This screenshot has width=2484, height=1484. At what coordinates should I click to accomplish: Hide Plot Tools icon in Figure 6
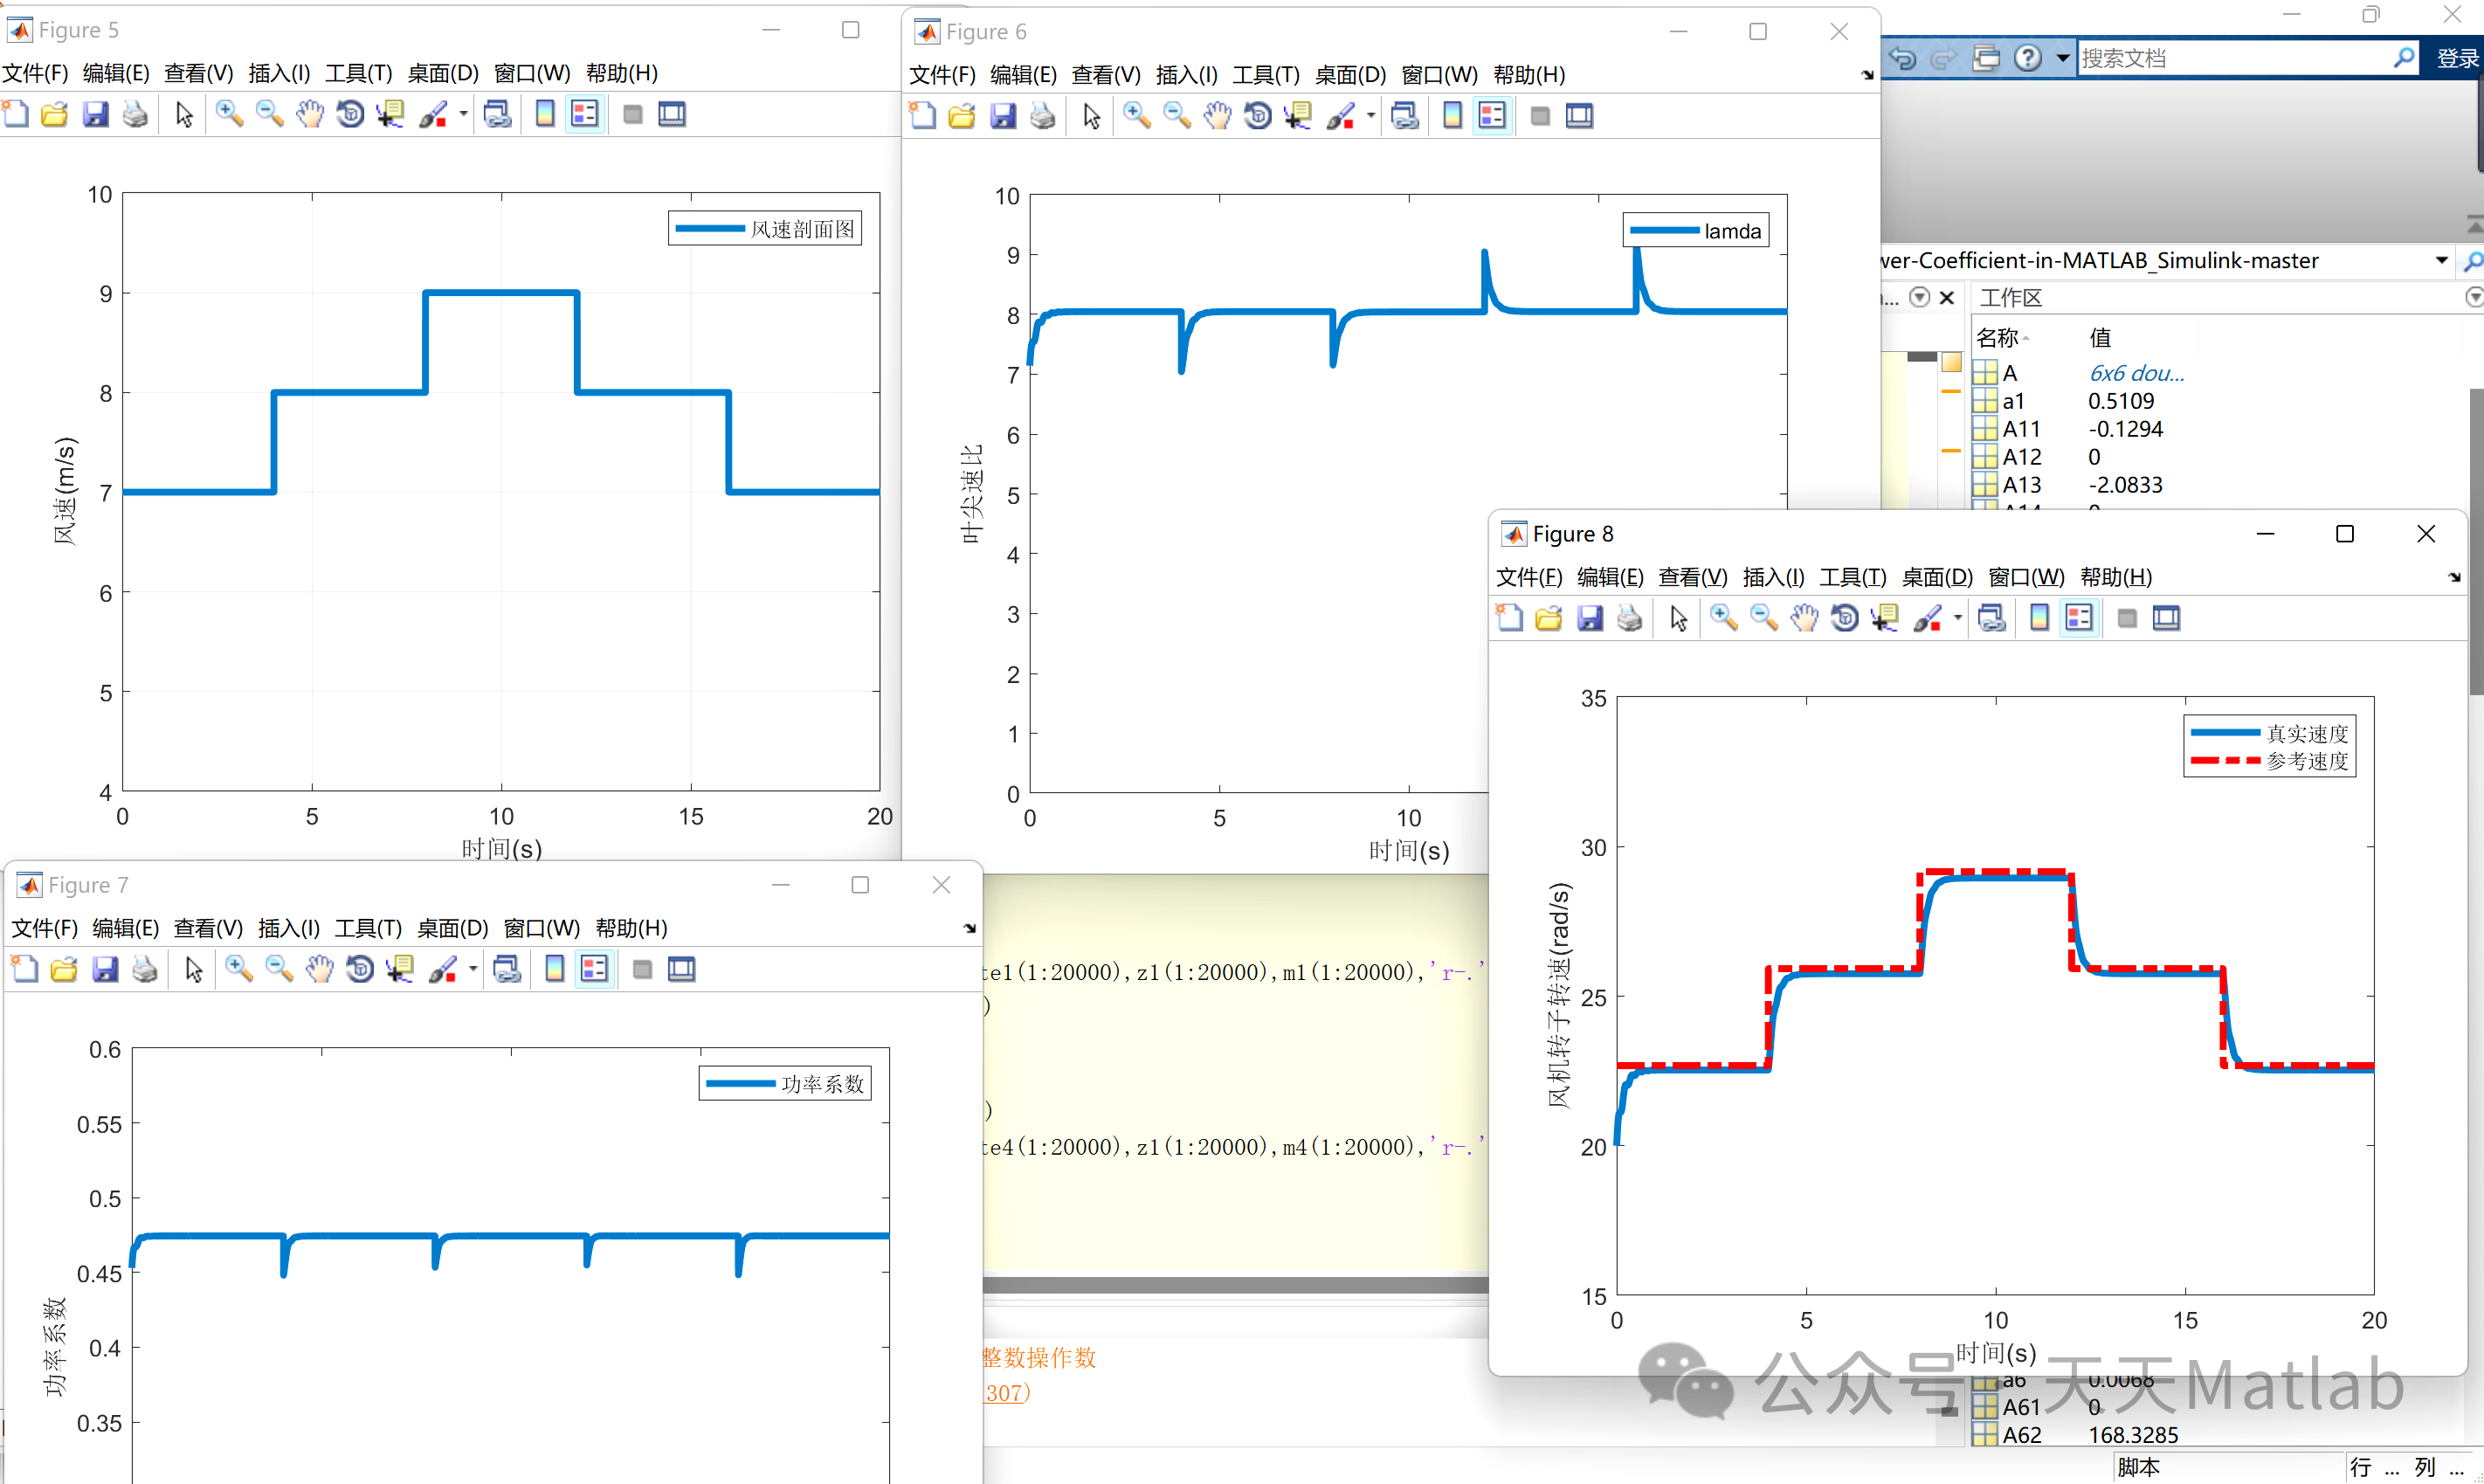(x=1540, y=116)
